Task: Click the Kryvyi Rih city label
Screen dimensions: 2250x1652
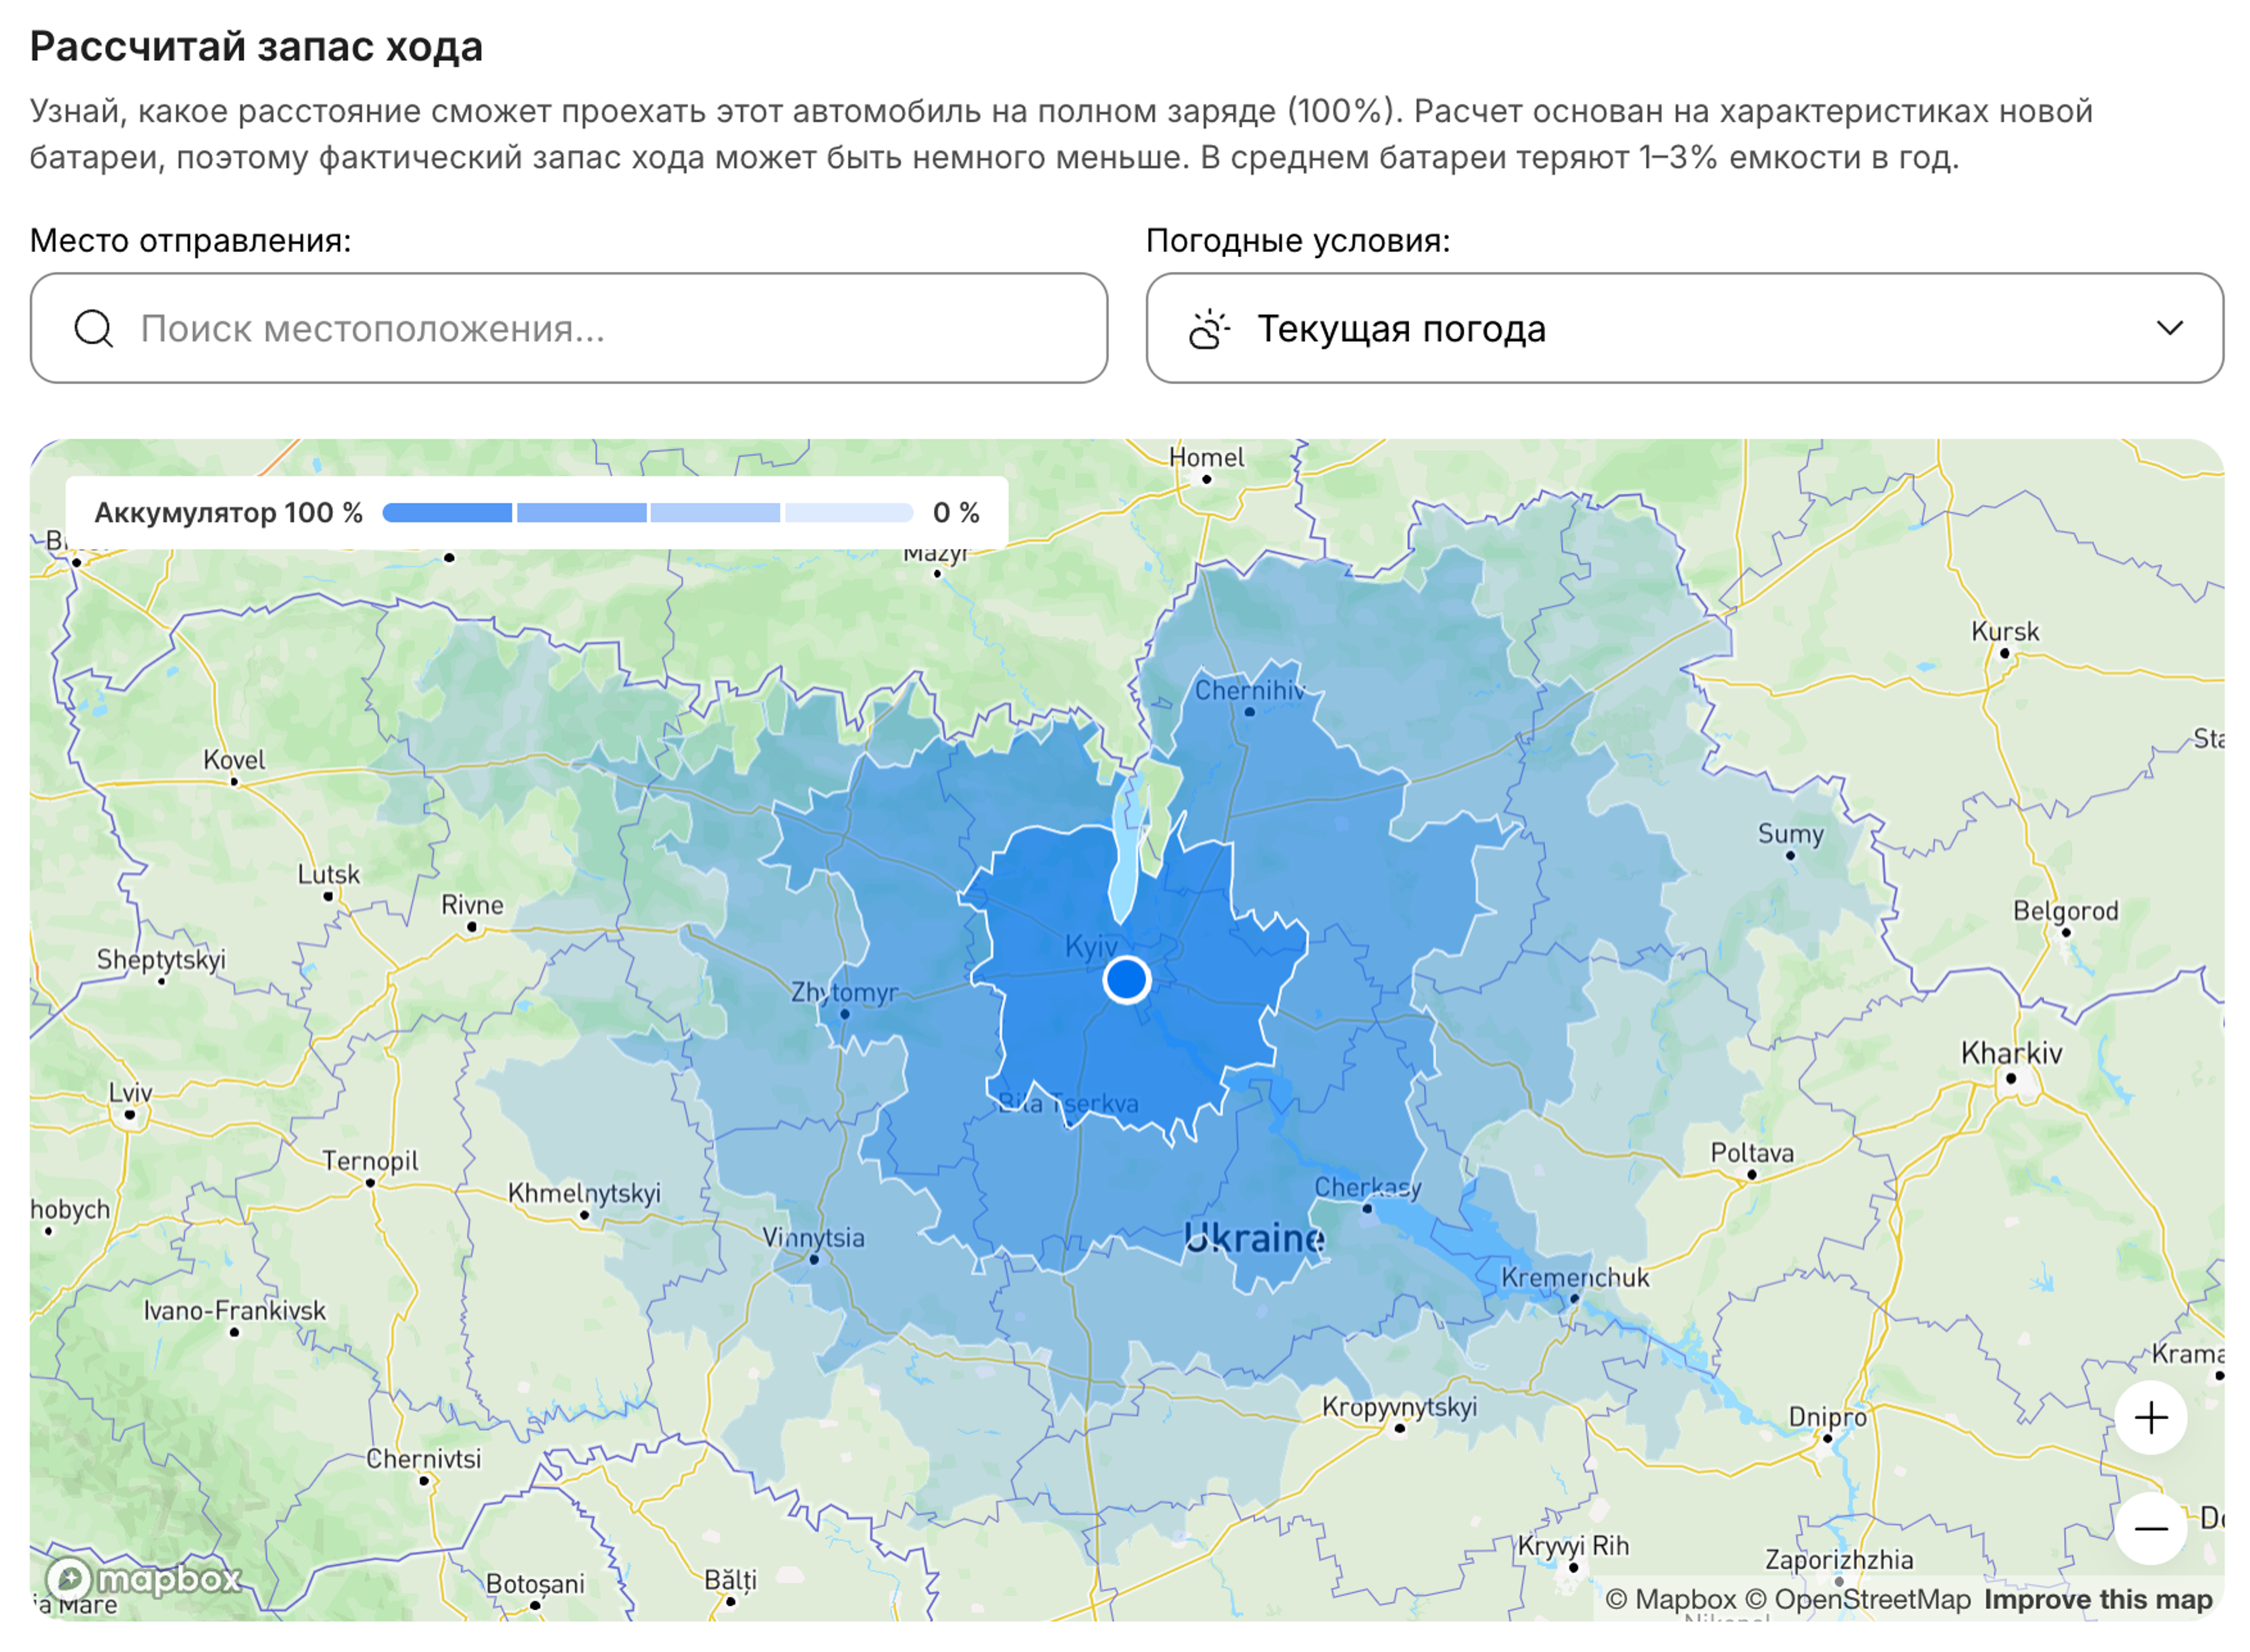Action: [x=1573, y=1545]
